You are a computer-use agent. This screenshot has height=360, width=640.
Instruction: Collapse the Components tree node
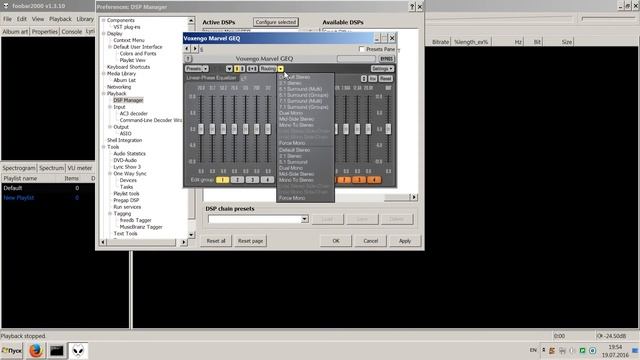point(104,20)
